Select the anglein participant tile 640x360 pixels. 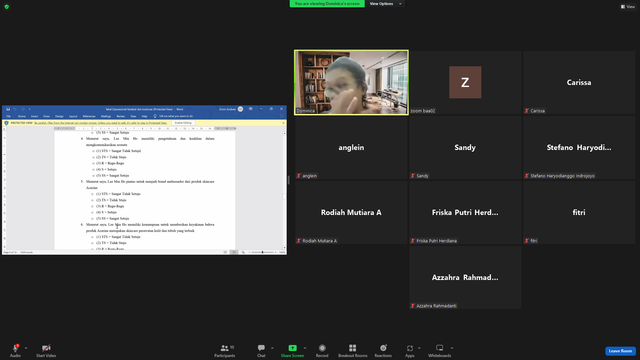[x=351, y=147]
